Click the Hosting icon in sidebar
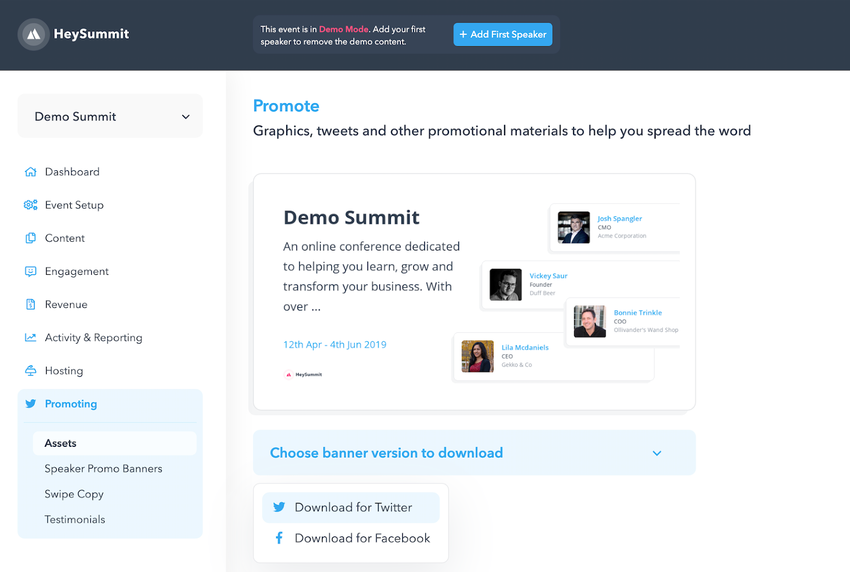 pyautogui.click(x=30, y=371)
